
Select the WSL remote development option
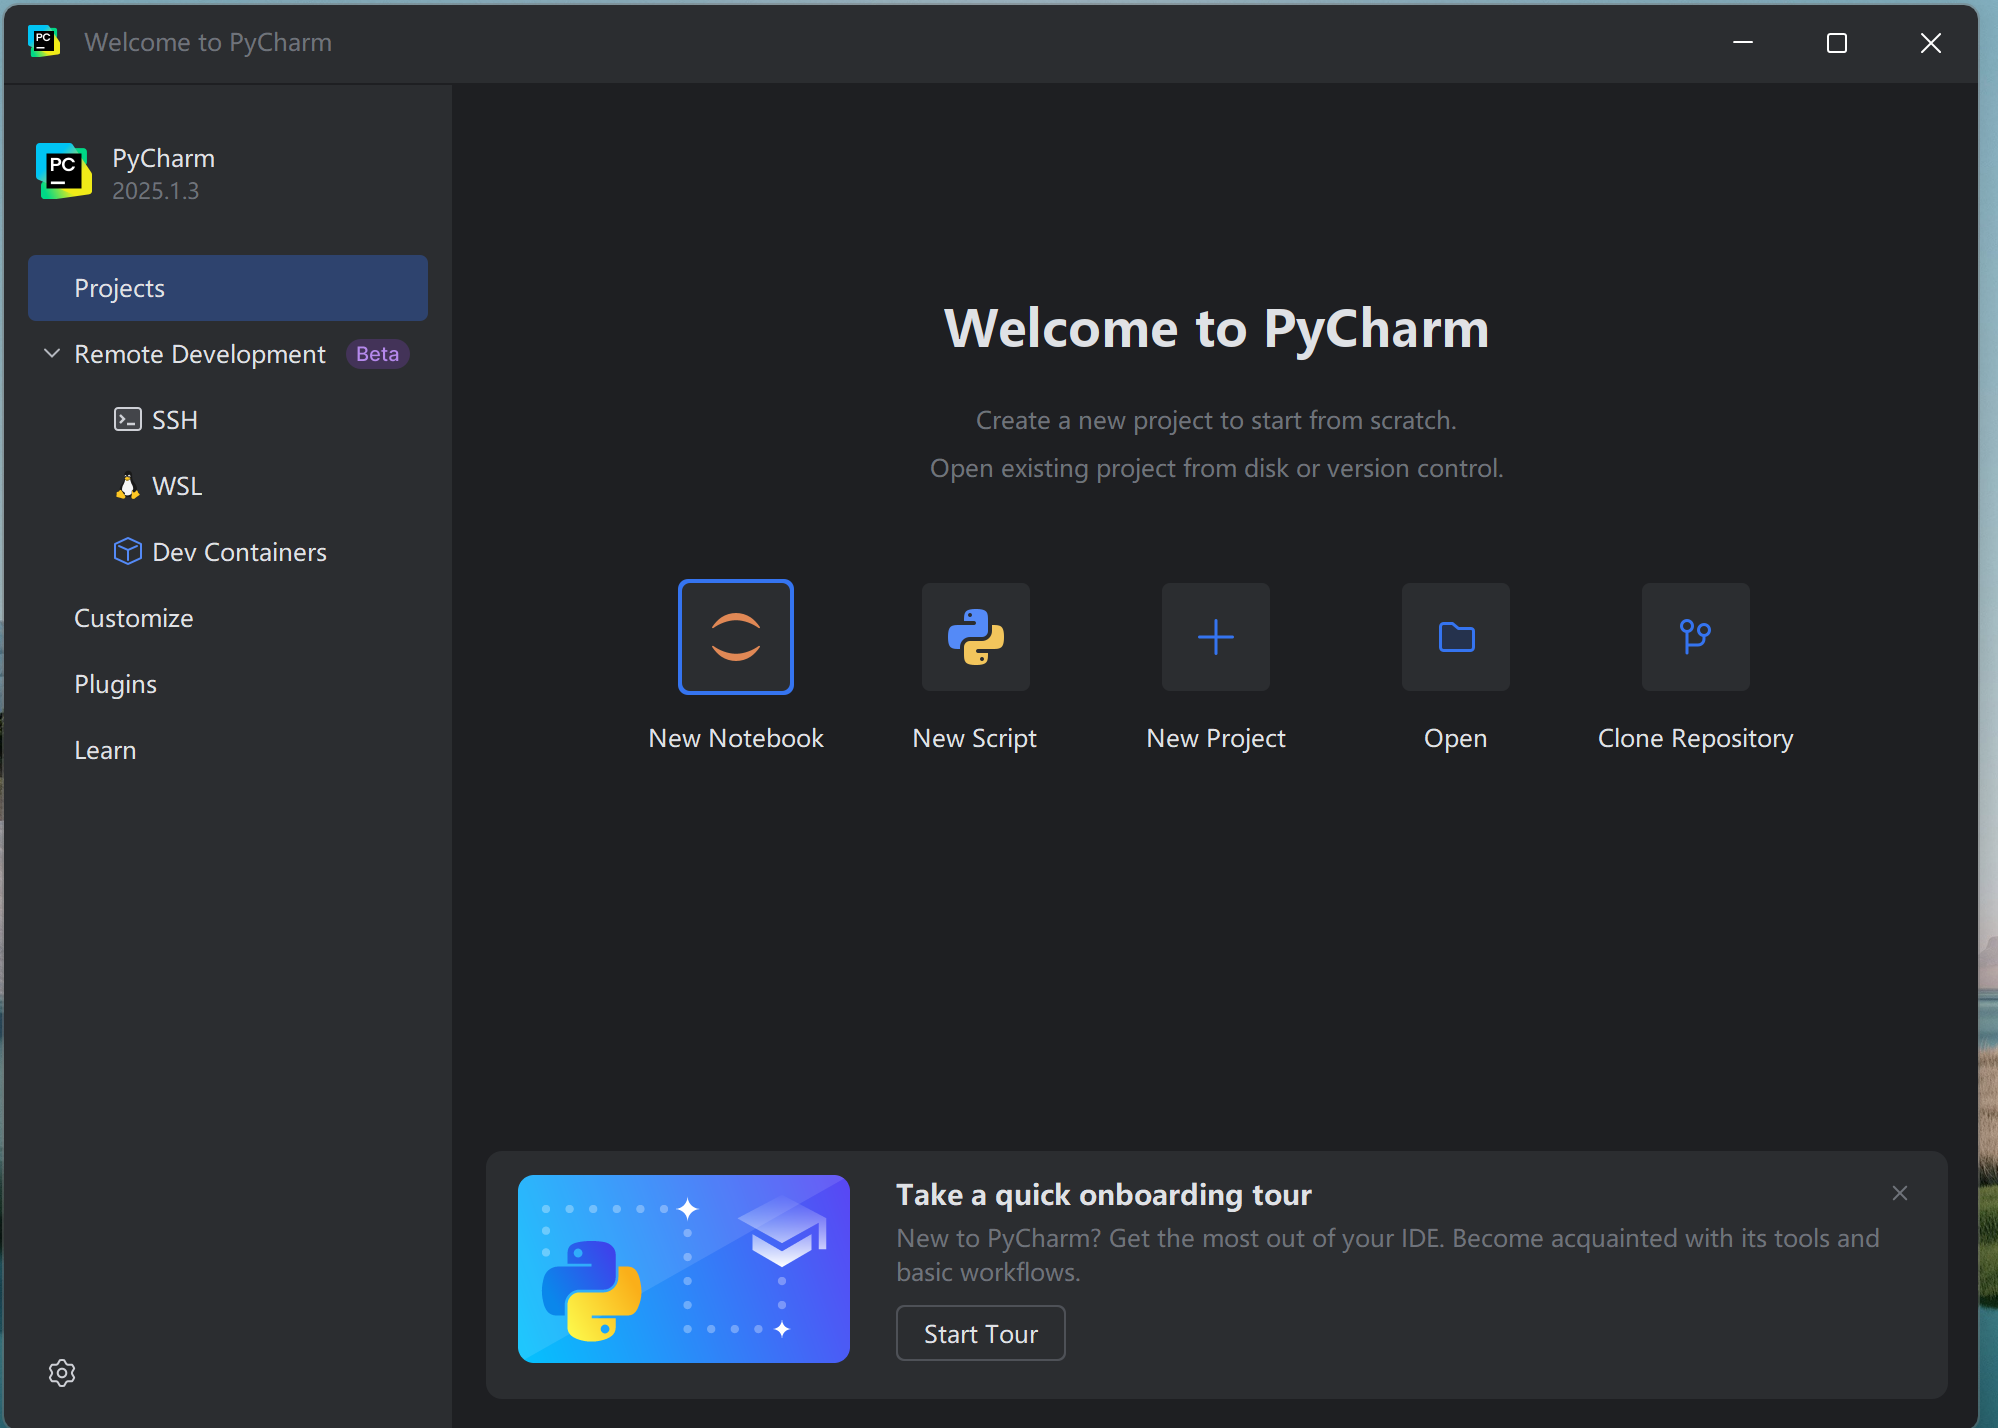coord(176,486)
